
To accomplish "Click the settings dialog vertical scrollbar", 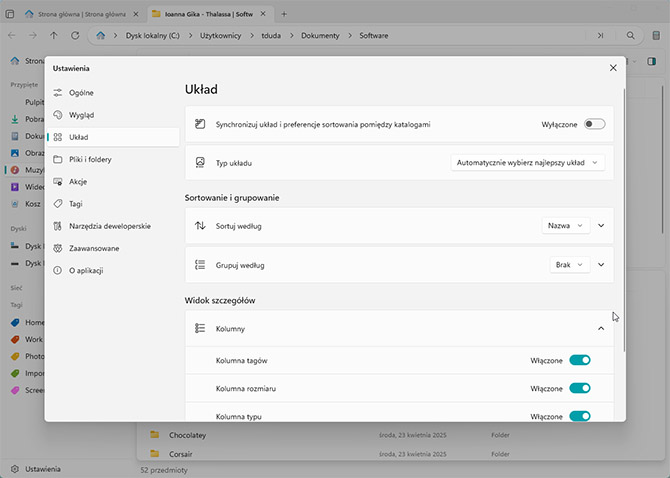I will point(625,220).
